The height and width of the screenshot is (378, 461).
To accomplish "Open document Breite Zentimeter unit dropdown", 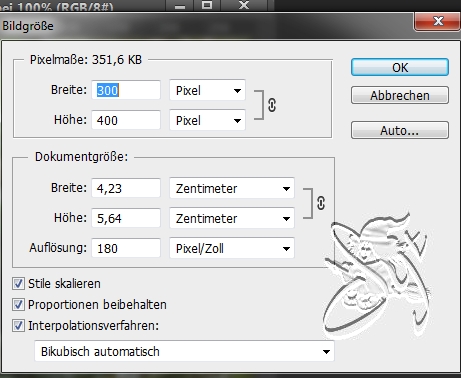I will coord(232,188).
